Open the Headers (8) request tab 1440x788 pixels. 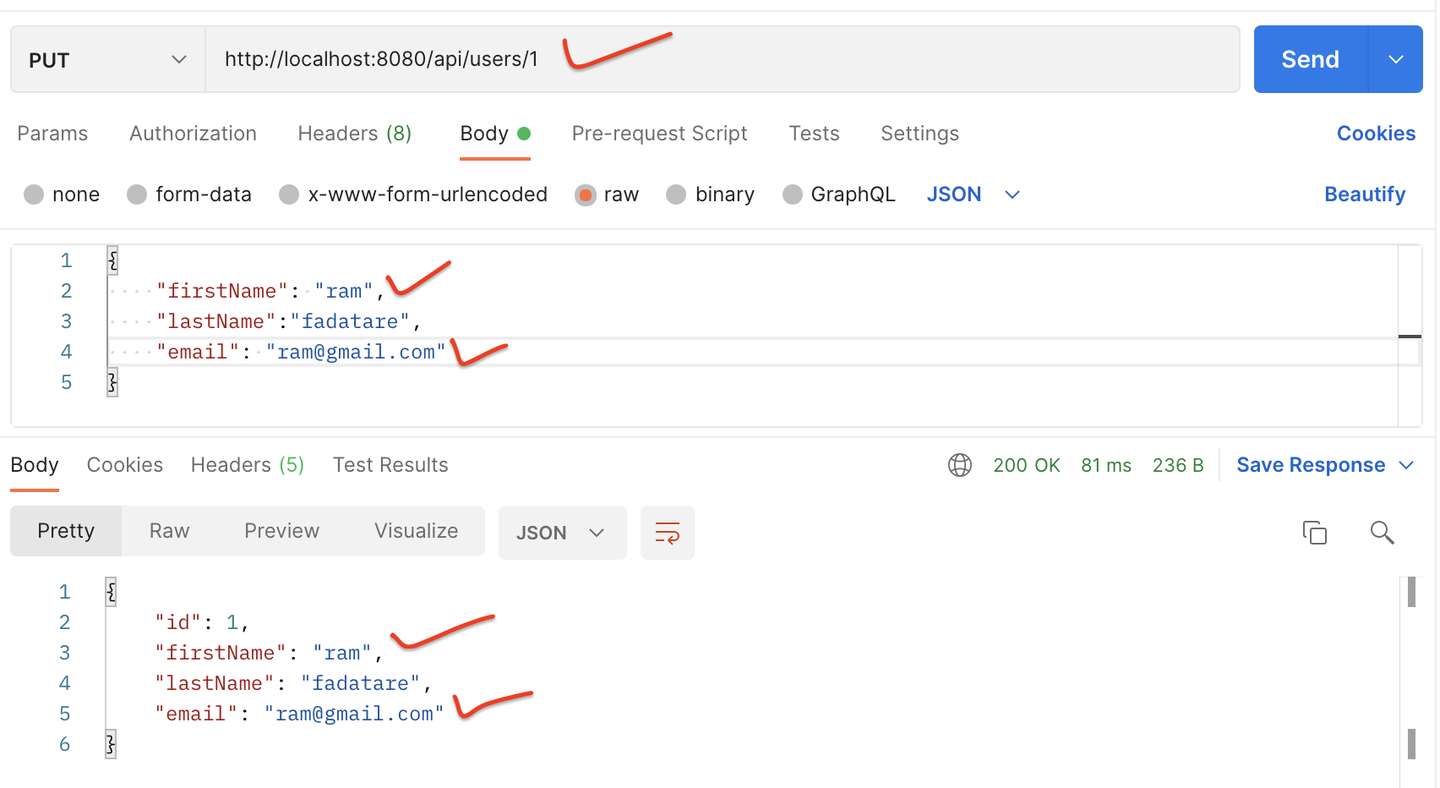tap(354, 133)
